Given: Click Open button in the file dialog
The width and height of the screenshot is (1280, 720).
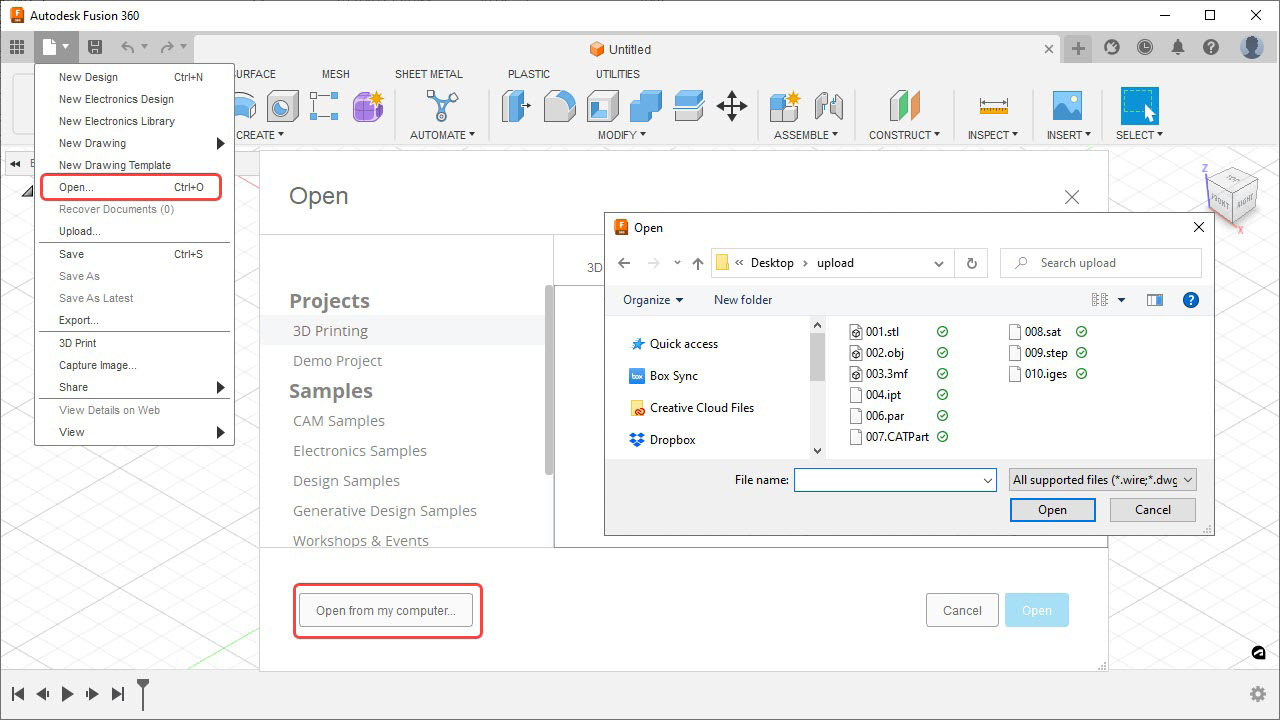Looking at the screenshot, I should tap(1052, 509).
